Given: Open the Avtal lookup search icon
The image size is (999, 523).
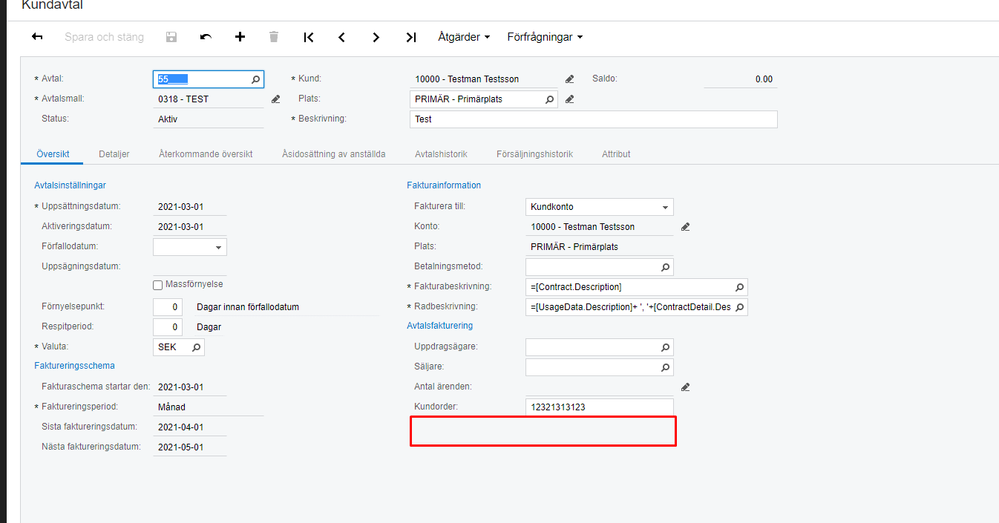Looking at the screenshot, I should (256, 79).
